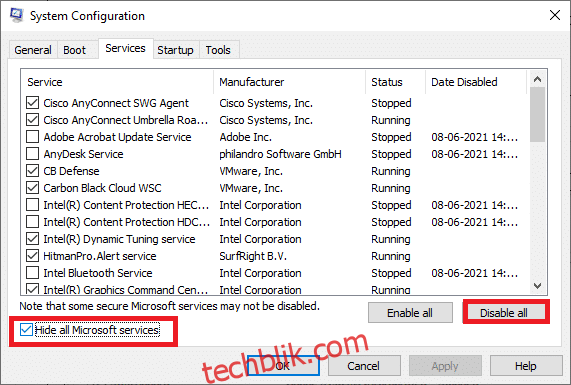Tick the AnyDesk Service checkbox

(32, 154)
